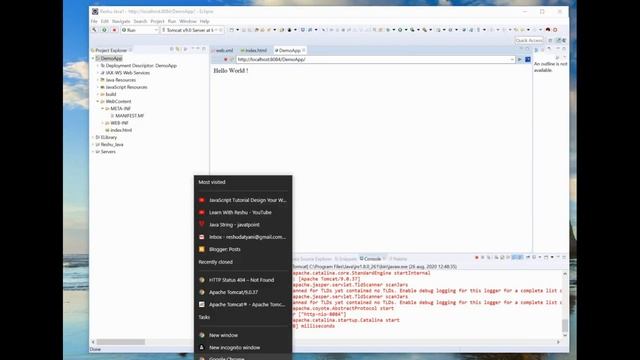Open the Run menu
Screen dimensions: 640x360
pyautogui.click(x=172, y=21)
